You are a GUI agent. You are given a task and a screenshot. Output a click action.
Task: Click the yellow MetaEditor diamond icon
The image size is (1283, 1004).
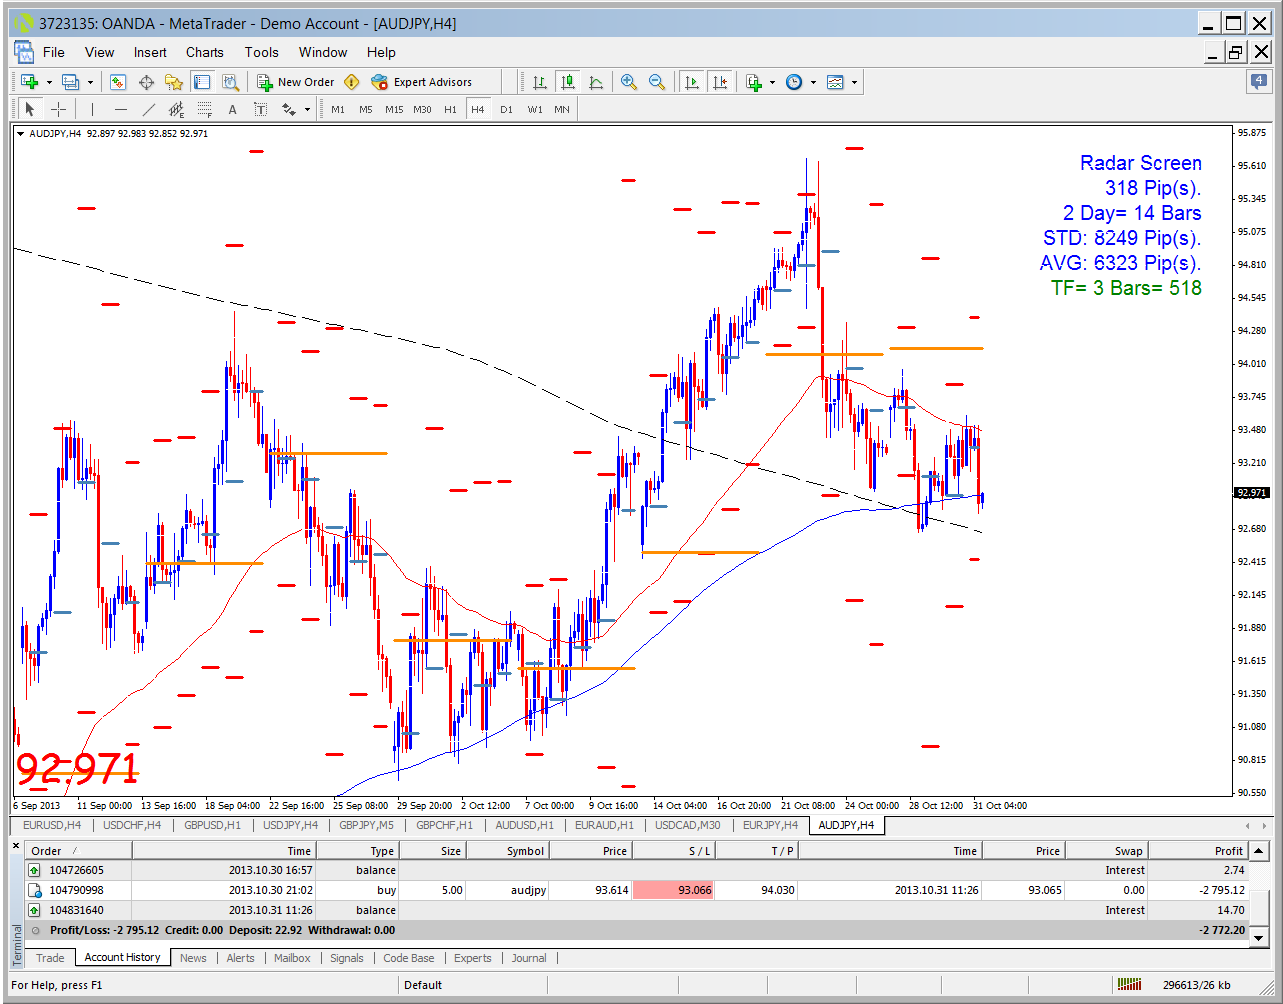[x=351, y=82]
